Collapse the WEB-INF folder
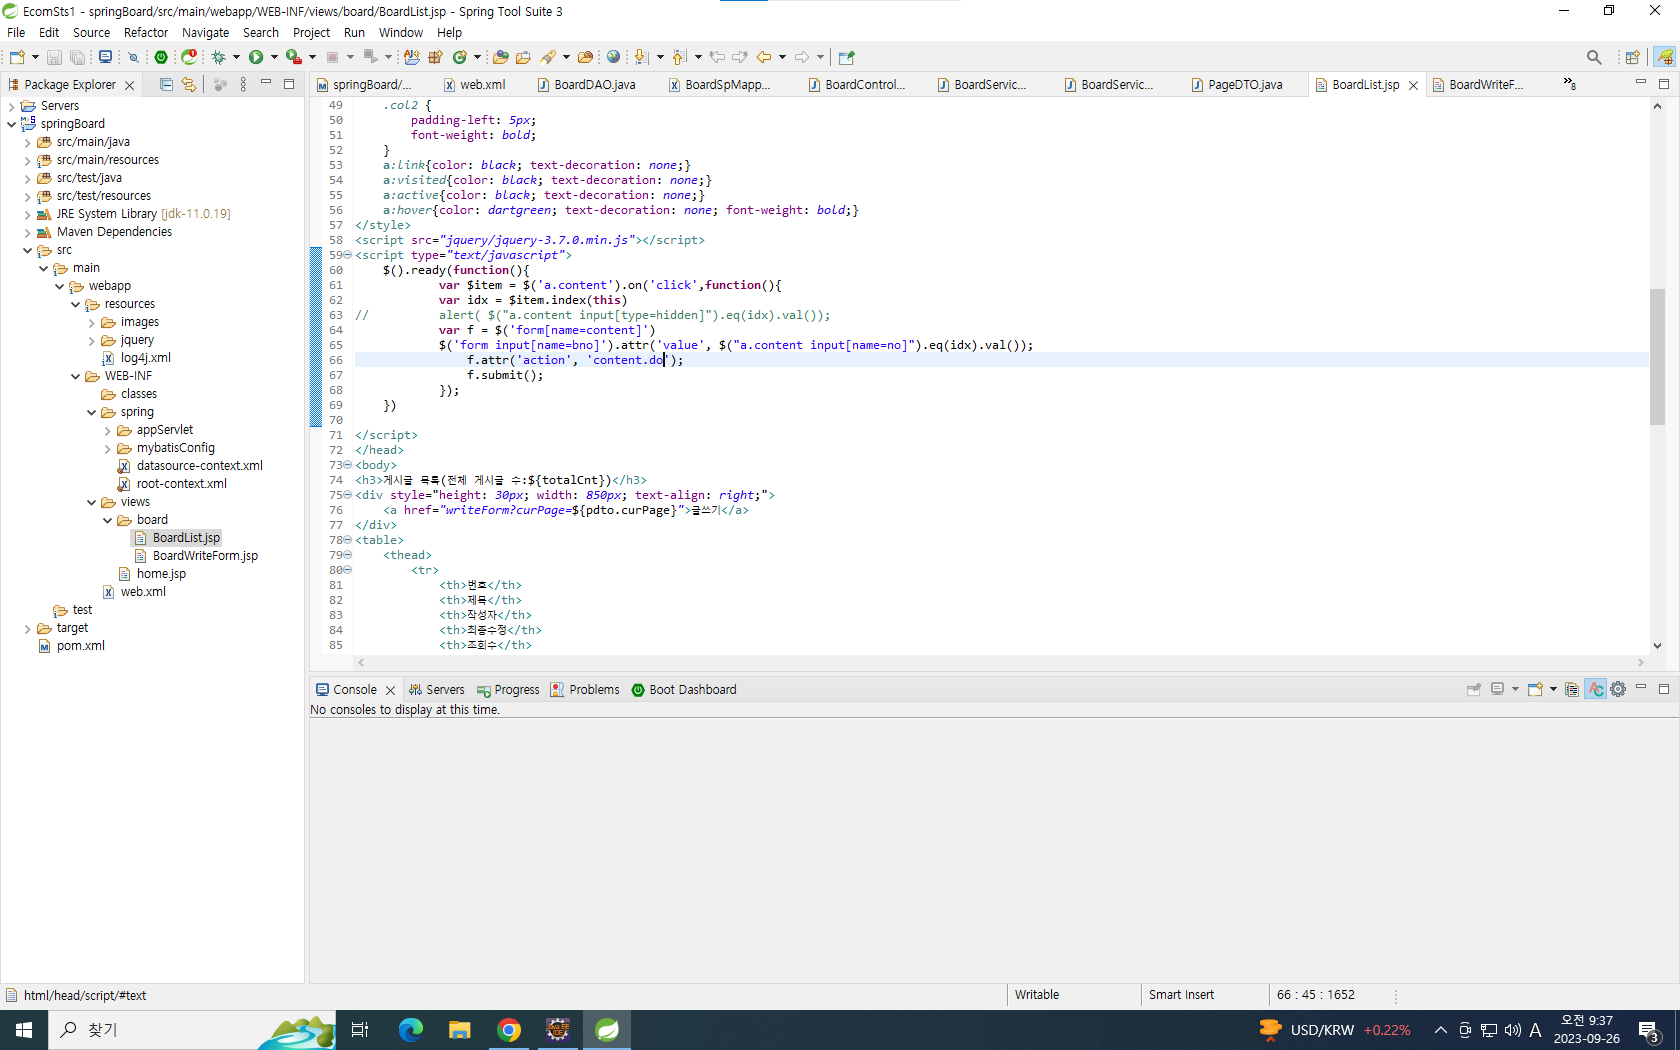Viewport: 1680px width, 1050px height. [75, 376]
